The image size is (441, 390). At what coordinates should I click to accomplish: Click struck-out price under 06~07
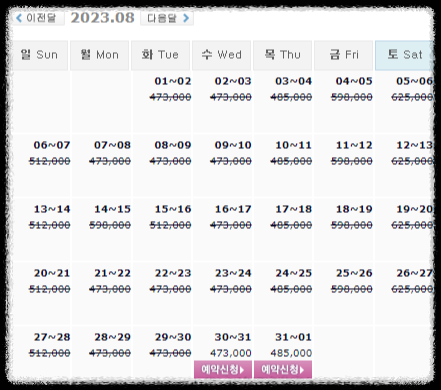tap(50, 161)
